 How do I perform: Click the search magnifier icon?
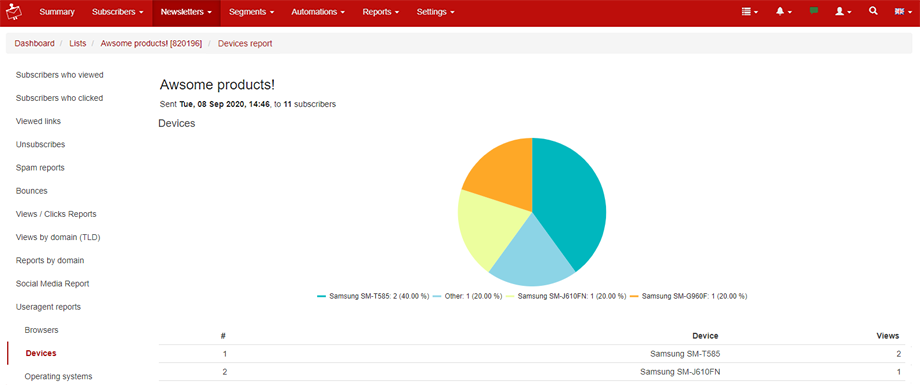pos(873,11)
